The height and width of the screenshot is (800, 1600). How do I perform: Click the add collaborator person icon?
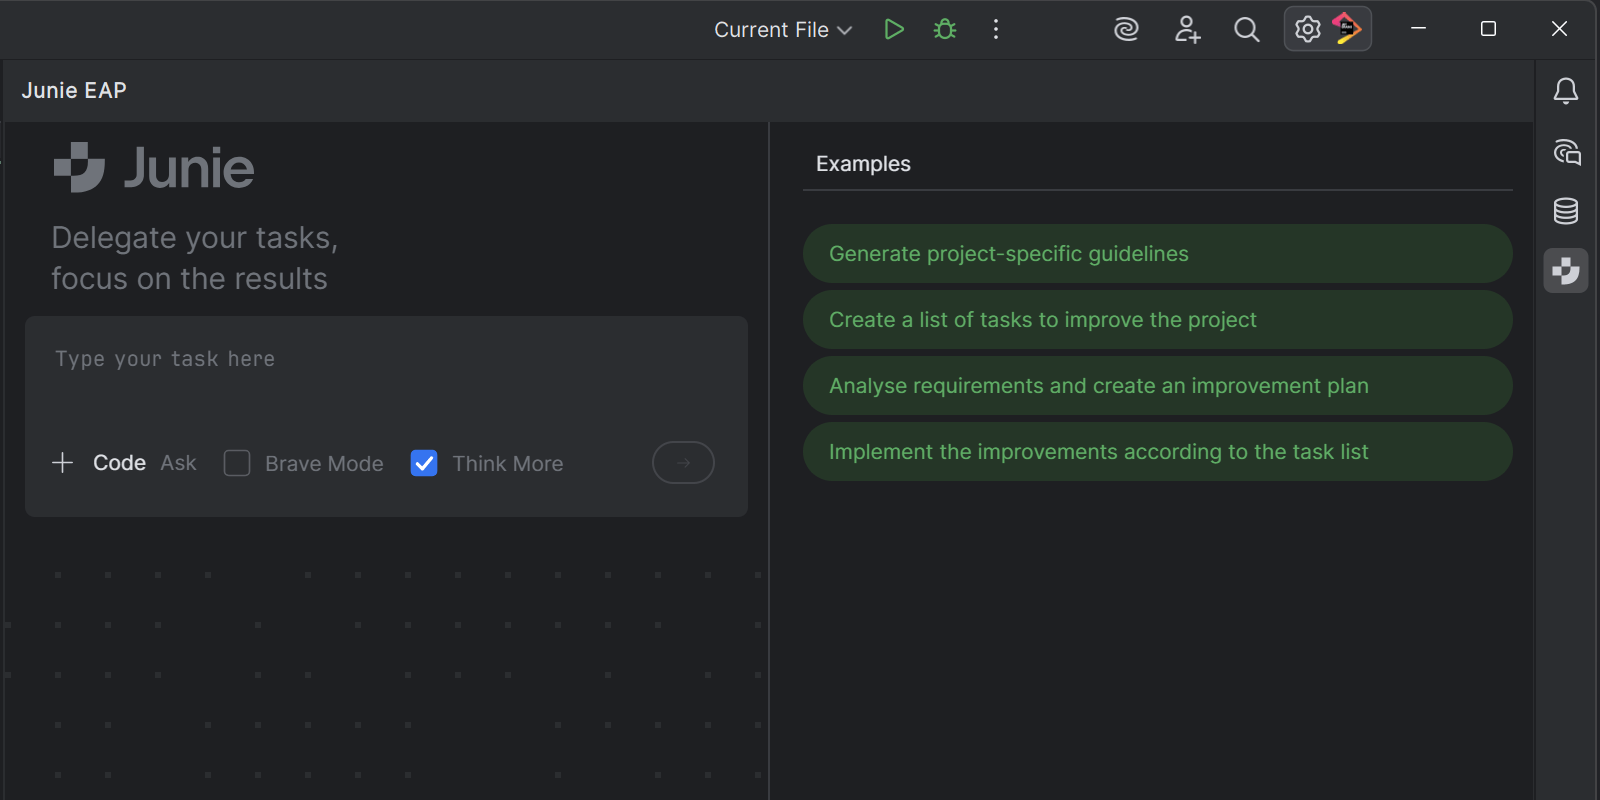1187,29
